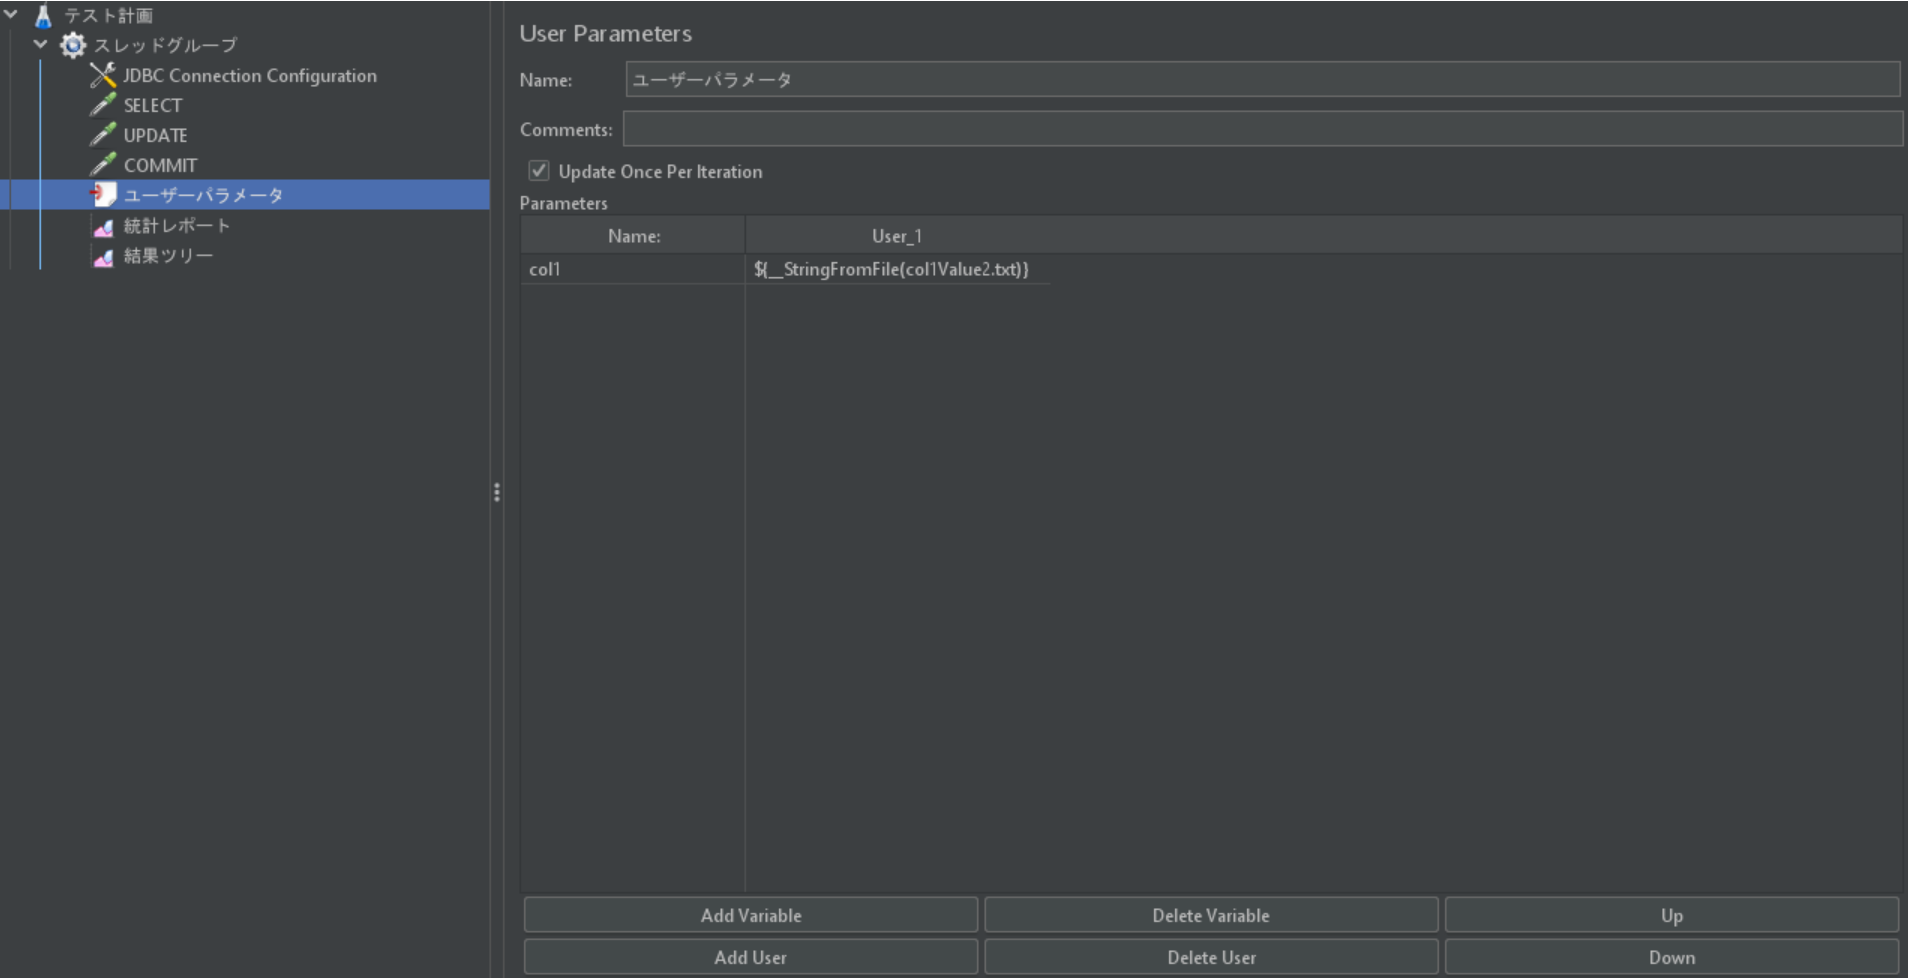Focus the Comments input field
Viewport: 1908px width, 978px height.
1262,129
